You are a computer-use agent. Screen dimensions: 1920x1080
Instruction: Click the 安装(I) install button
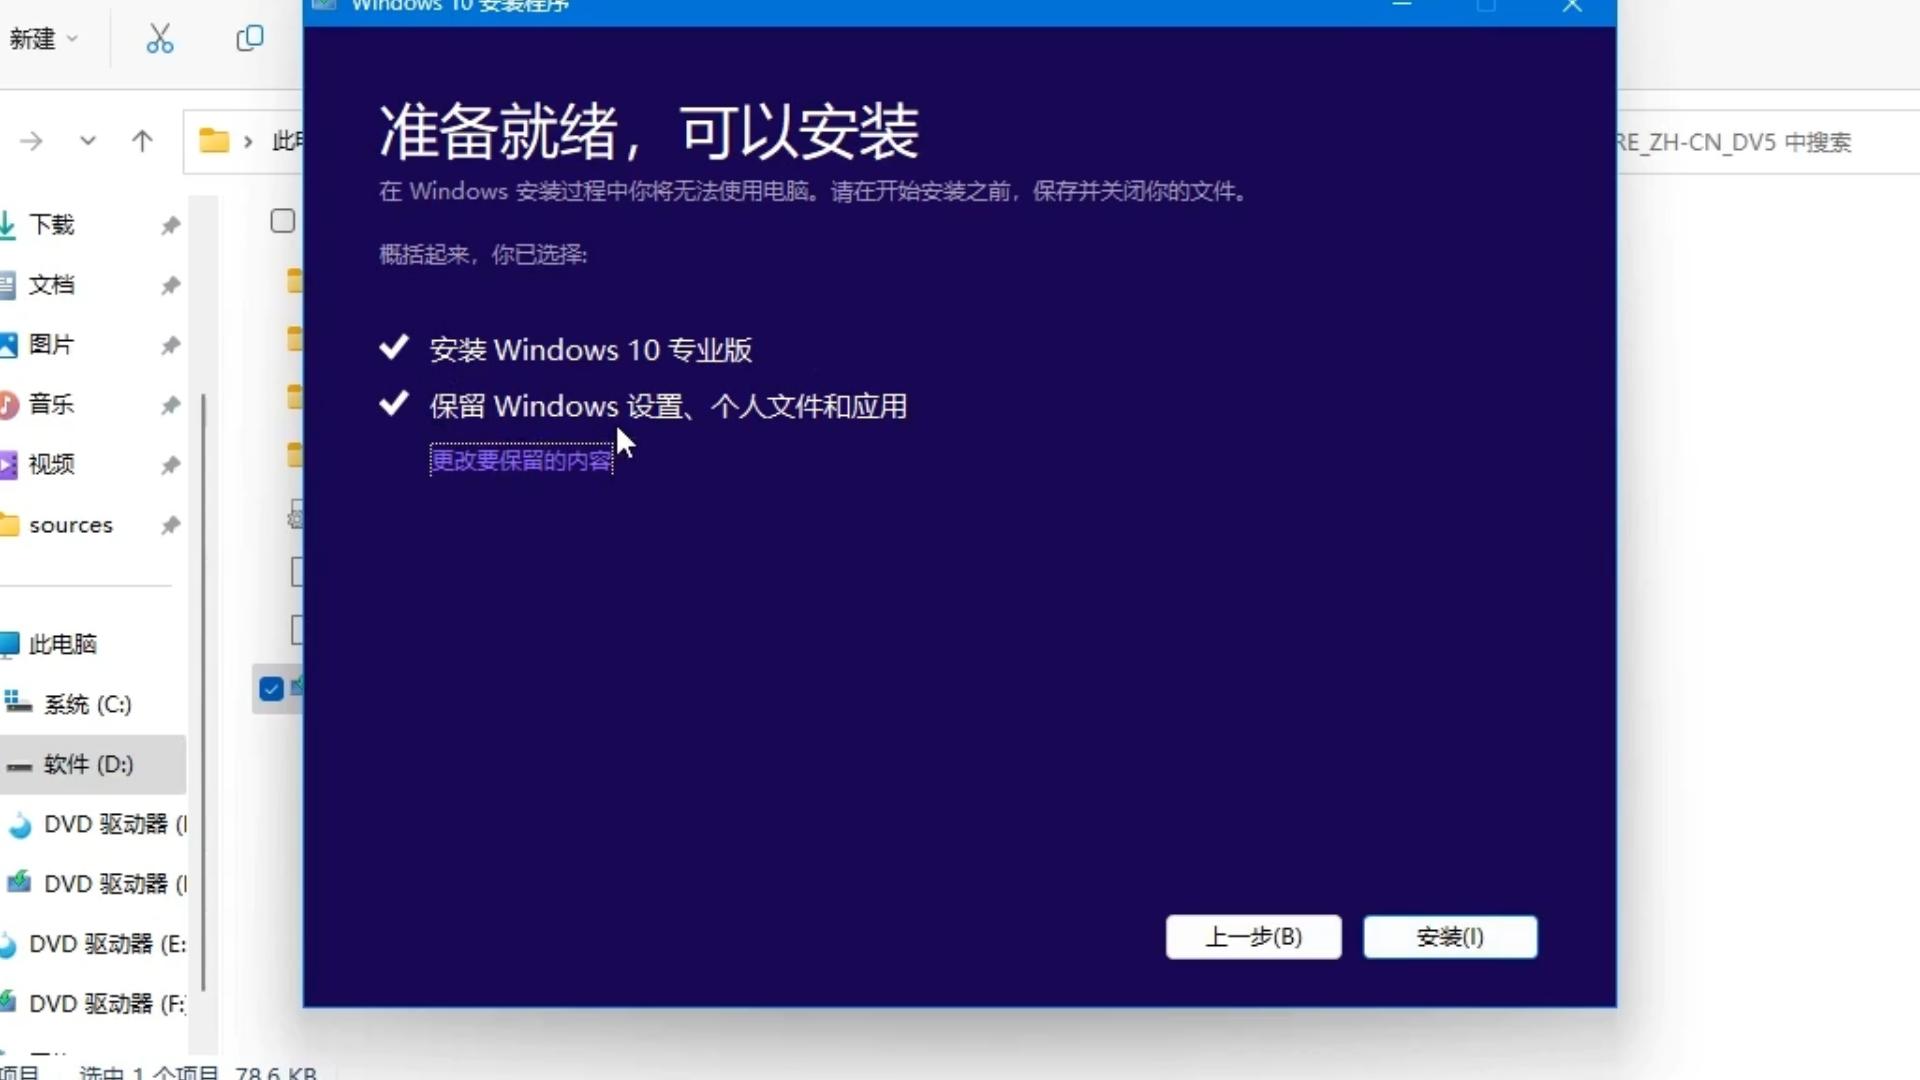(x=1450, y=937)
